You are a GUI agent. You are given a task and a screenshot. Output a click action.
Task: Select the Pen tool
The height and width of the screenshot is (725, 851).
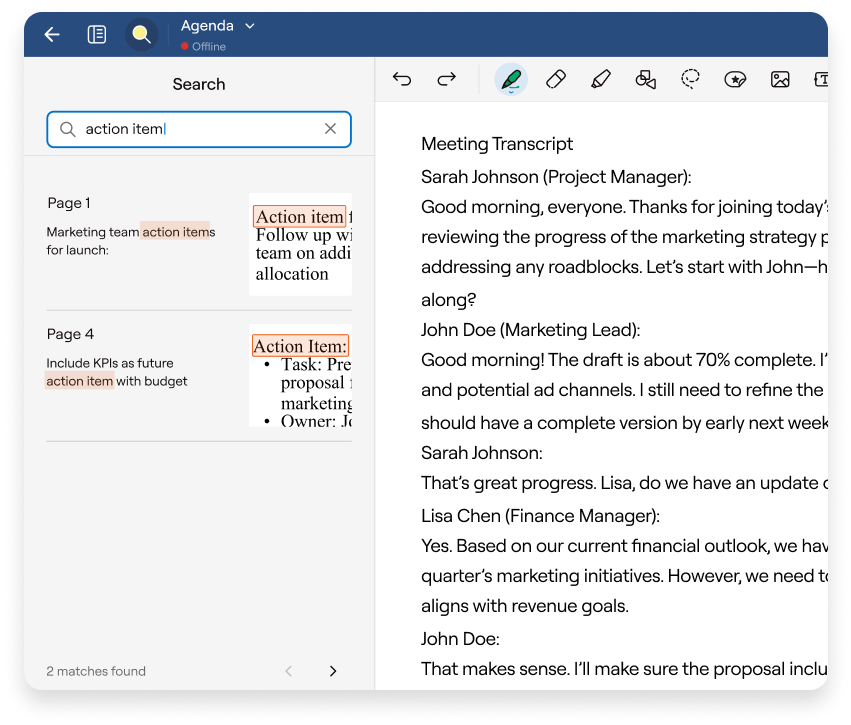(x=511, y=80)
